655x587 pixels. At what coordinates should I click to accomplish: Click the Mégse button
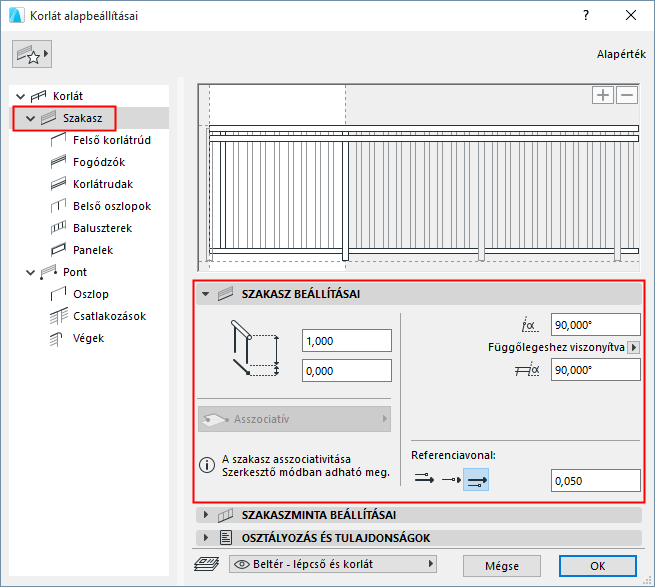(x=502, y=566)
